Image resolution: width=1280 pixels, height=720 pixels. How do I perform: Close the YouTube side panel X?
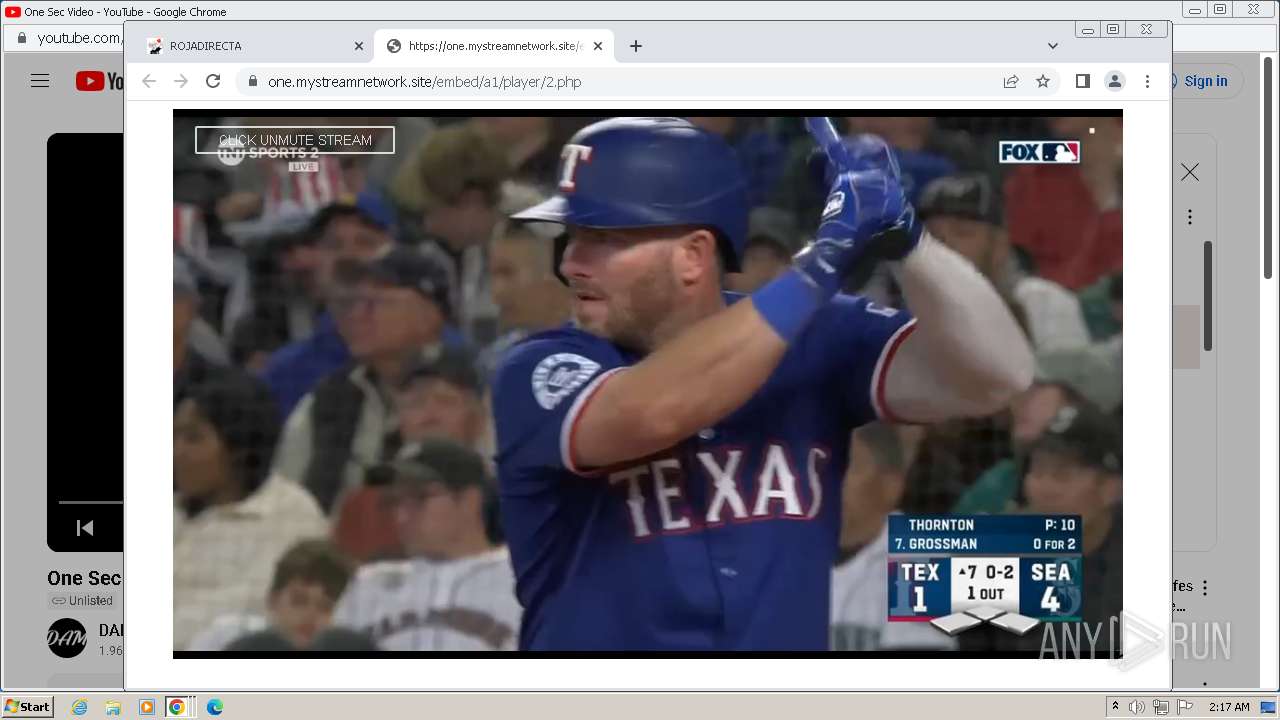tap(1190, 173)
